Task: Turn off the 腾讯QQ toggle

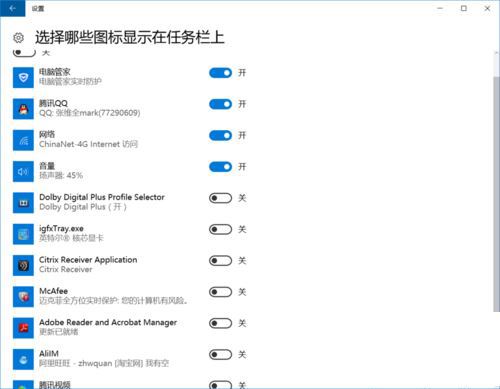Action: pos(220,104)
